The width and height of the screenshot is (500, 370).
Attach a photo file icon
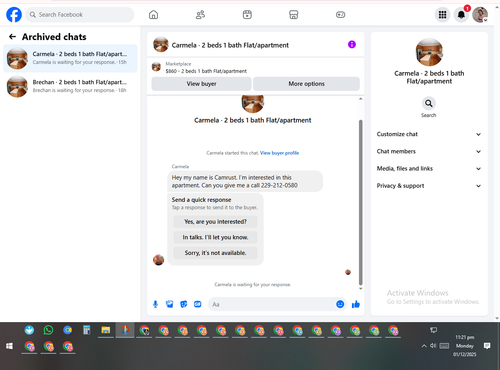pos(170,304)
